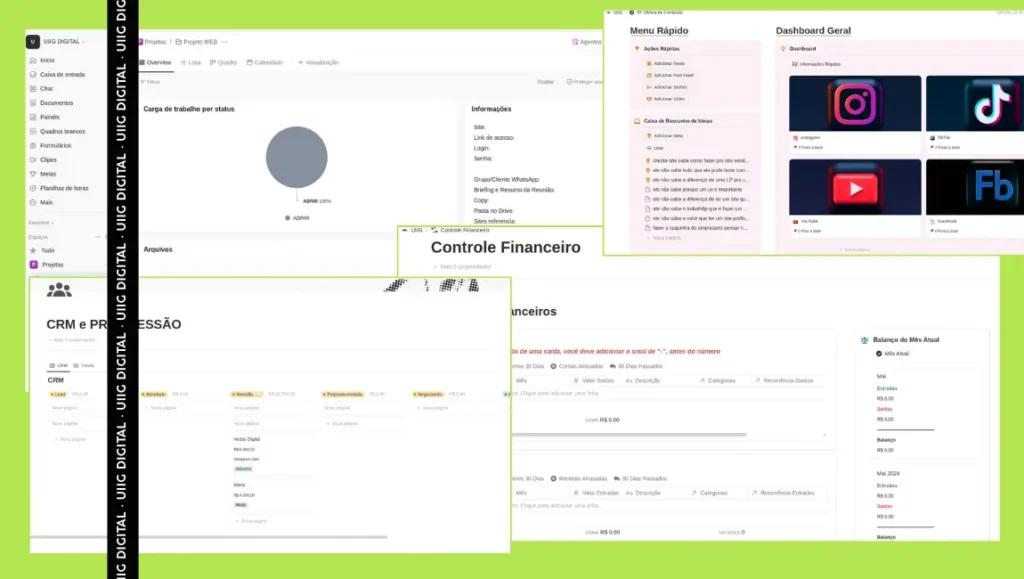Click Adicionar Reels in Ações Rápidas

coord(665,64)
